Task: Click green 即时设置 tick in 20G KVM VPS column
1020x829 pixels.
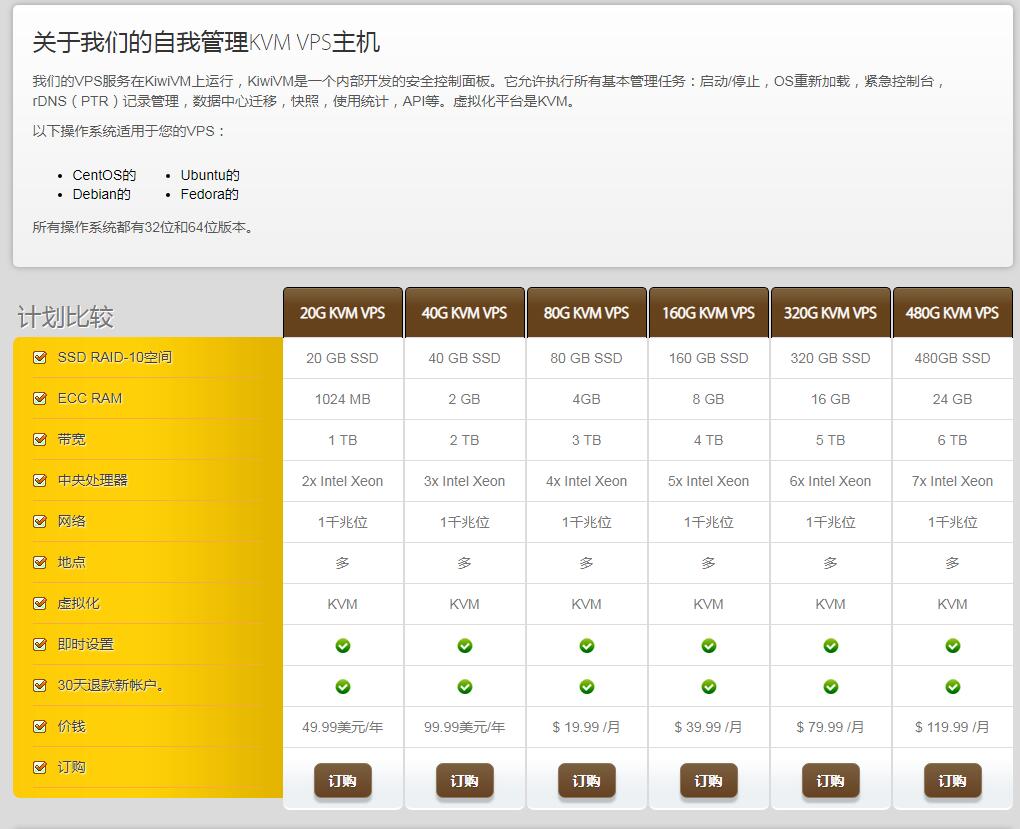Action: (343, 646)
